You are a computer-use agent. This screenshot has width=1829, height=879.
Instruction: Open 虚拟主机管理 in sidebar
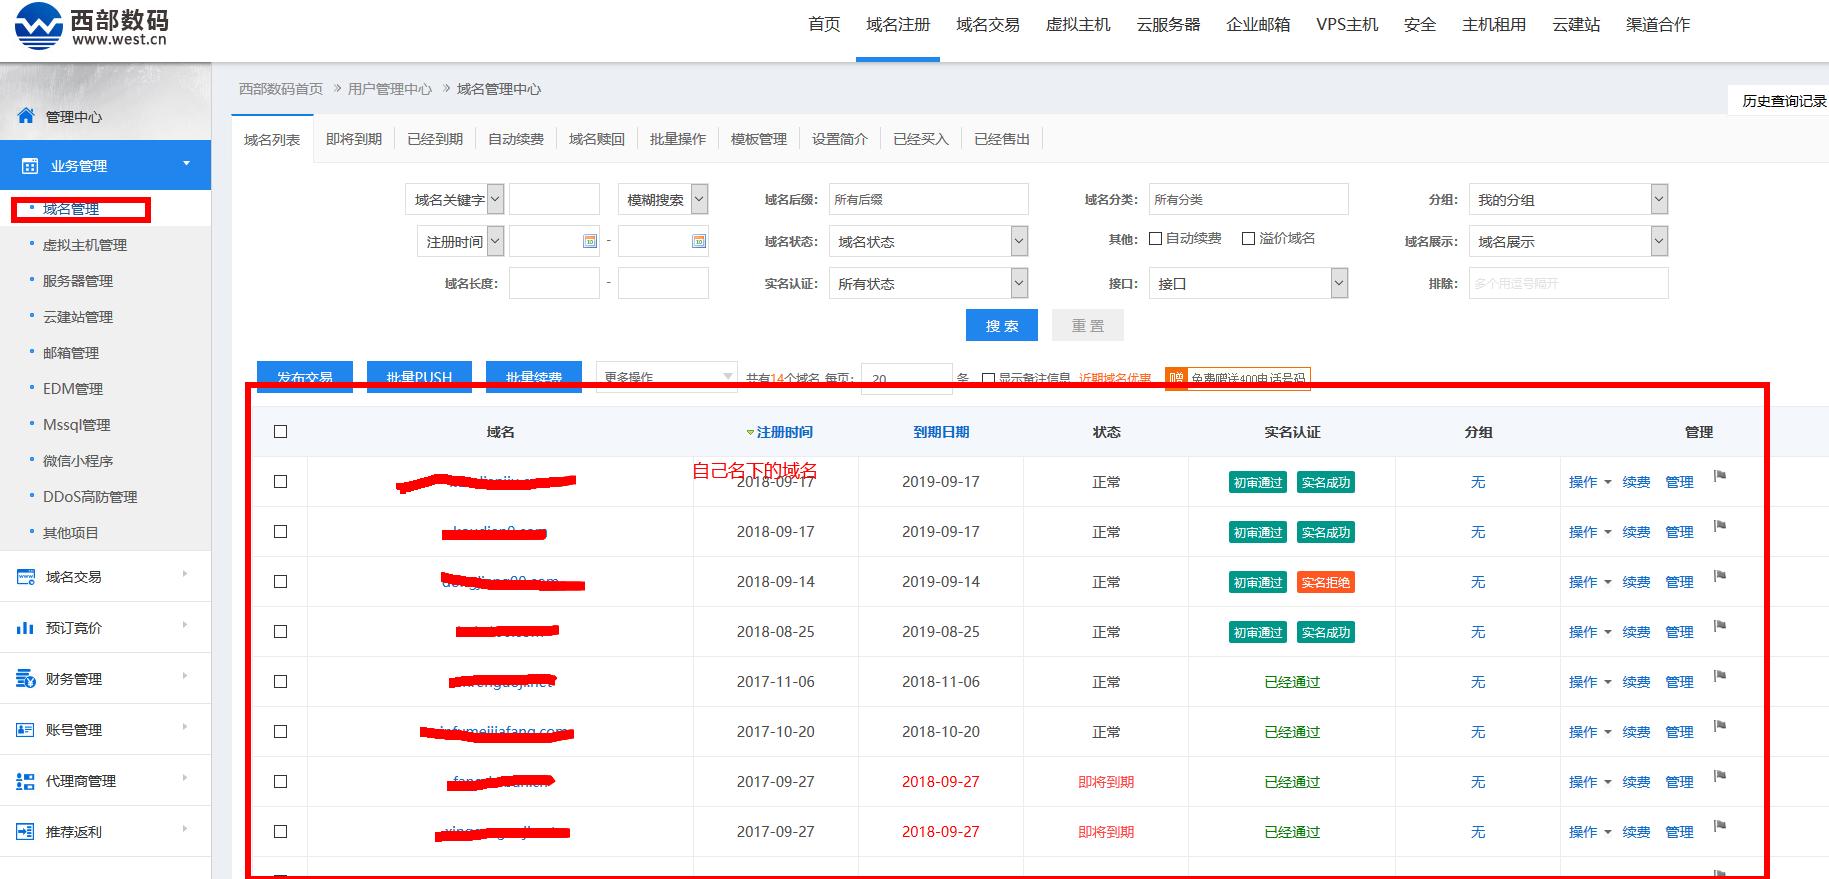(x=85, y=245)
